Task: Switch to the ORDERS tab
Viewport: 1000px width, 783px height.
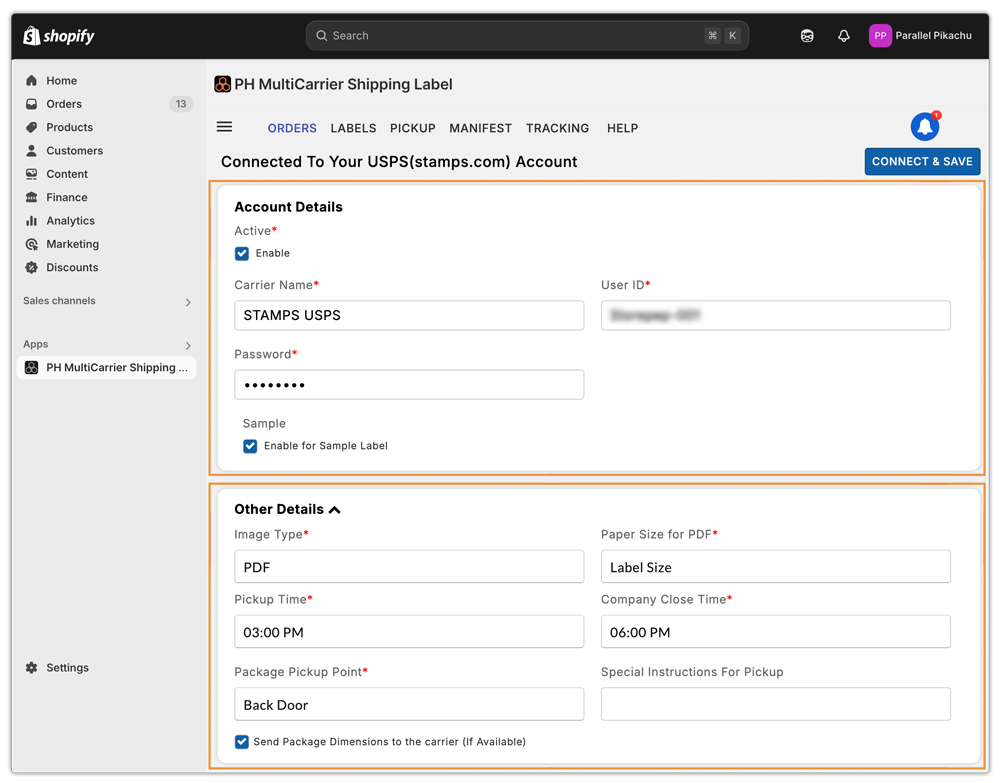Action: coord(292,128)
